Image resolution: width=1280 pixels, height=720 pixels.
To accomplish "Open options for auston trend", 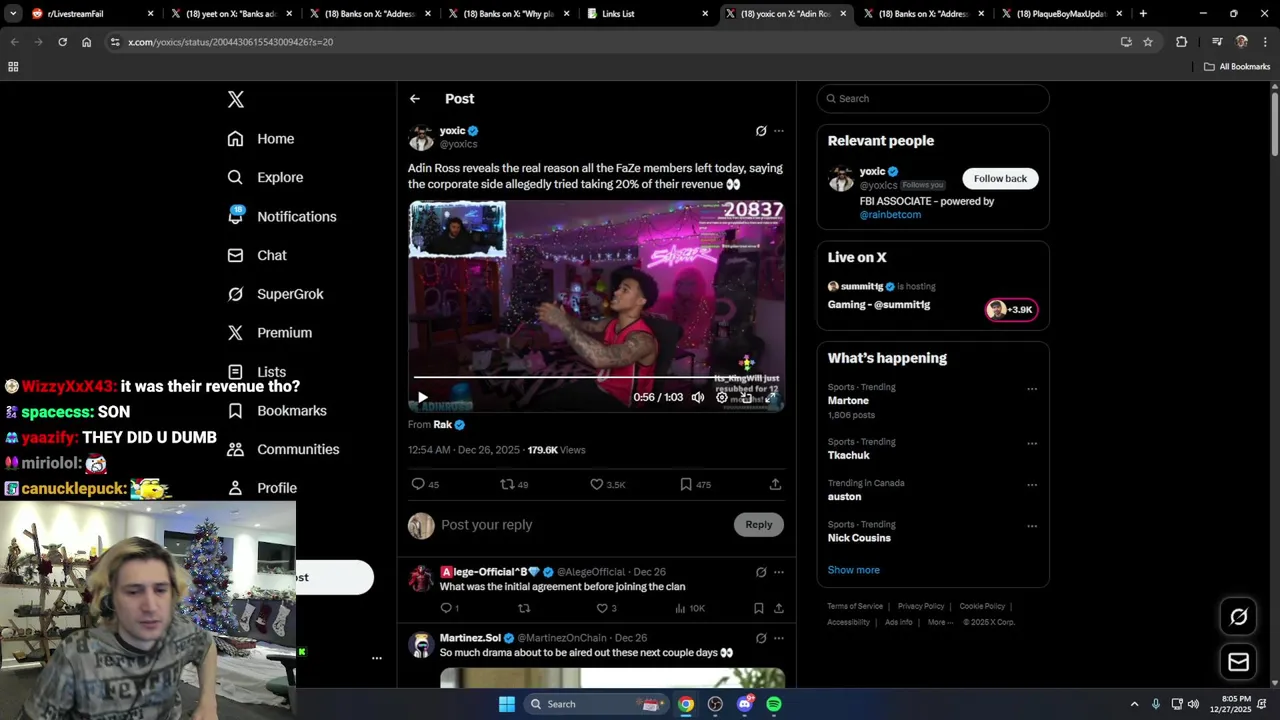I will 1032,485.
